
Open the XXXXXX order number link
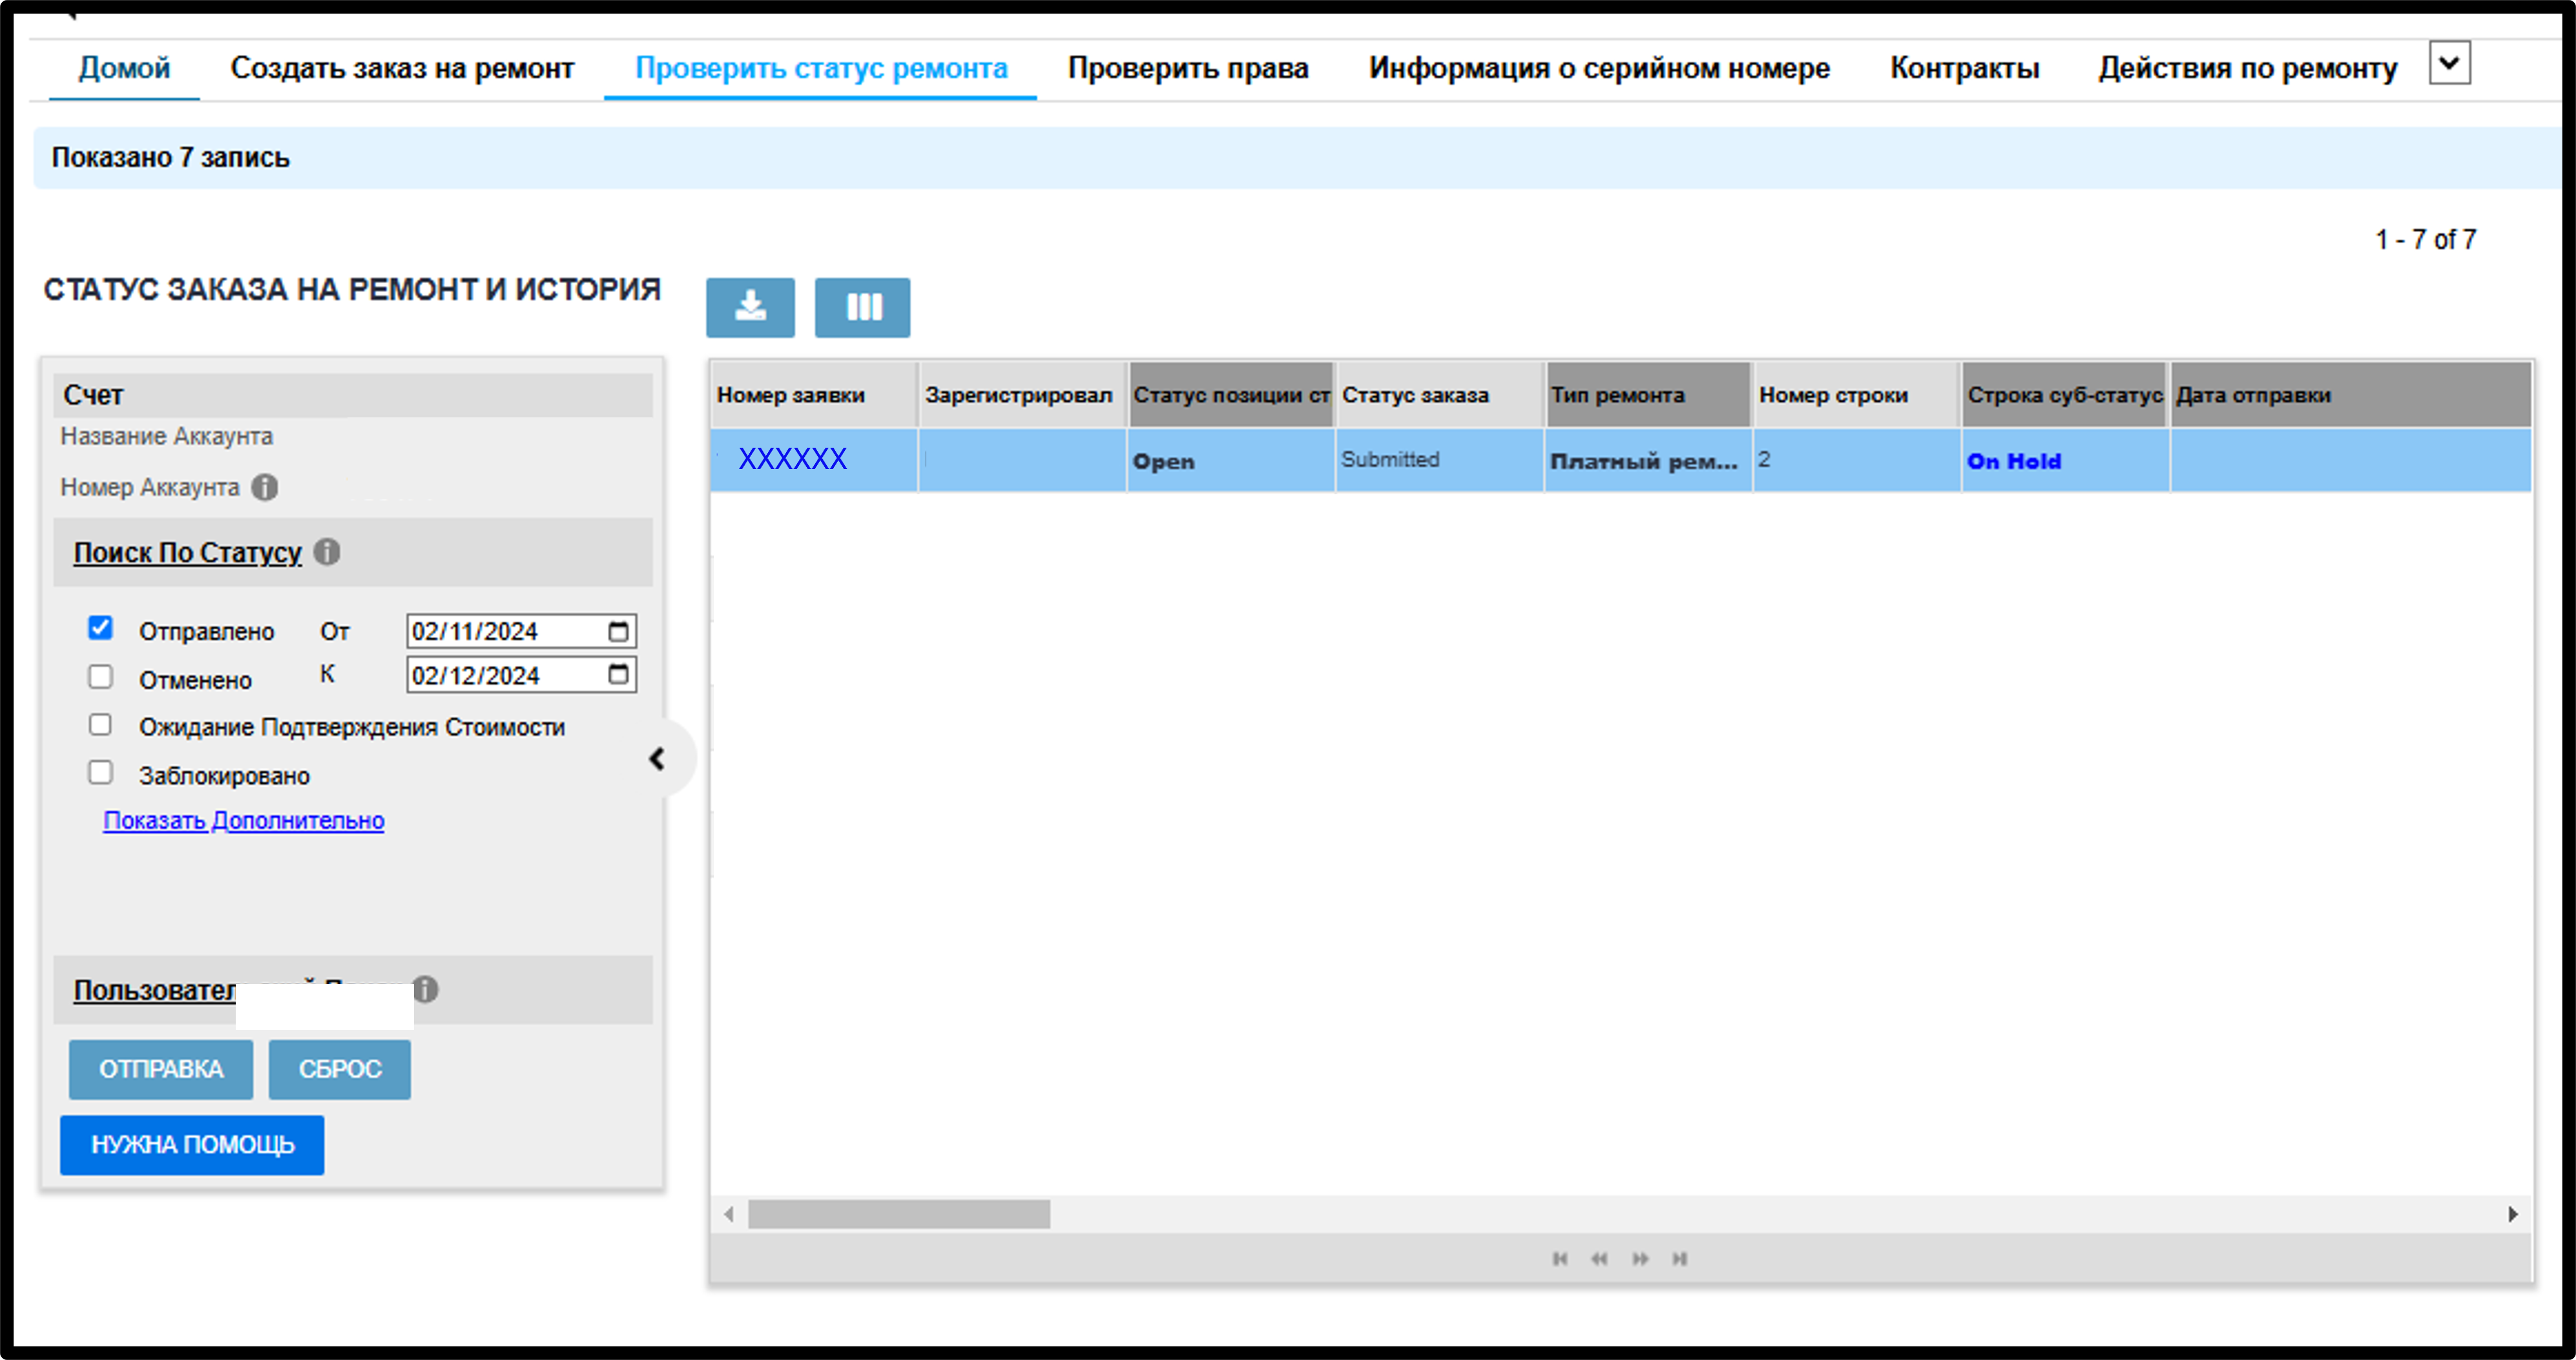tap(793, 458)
